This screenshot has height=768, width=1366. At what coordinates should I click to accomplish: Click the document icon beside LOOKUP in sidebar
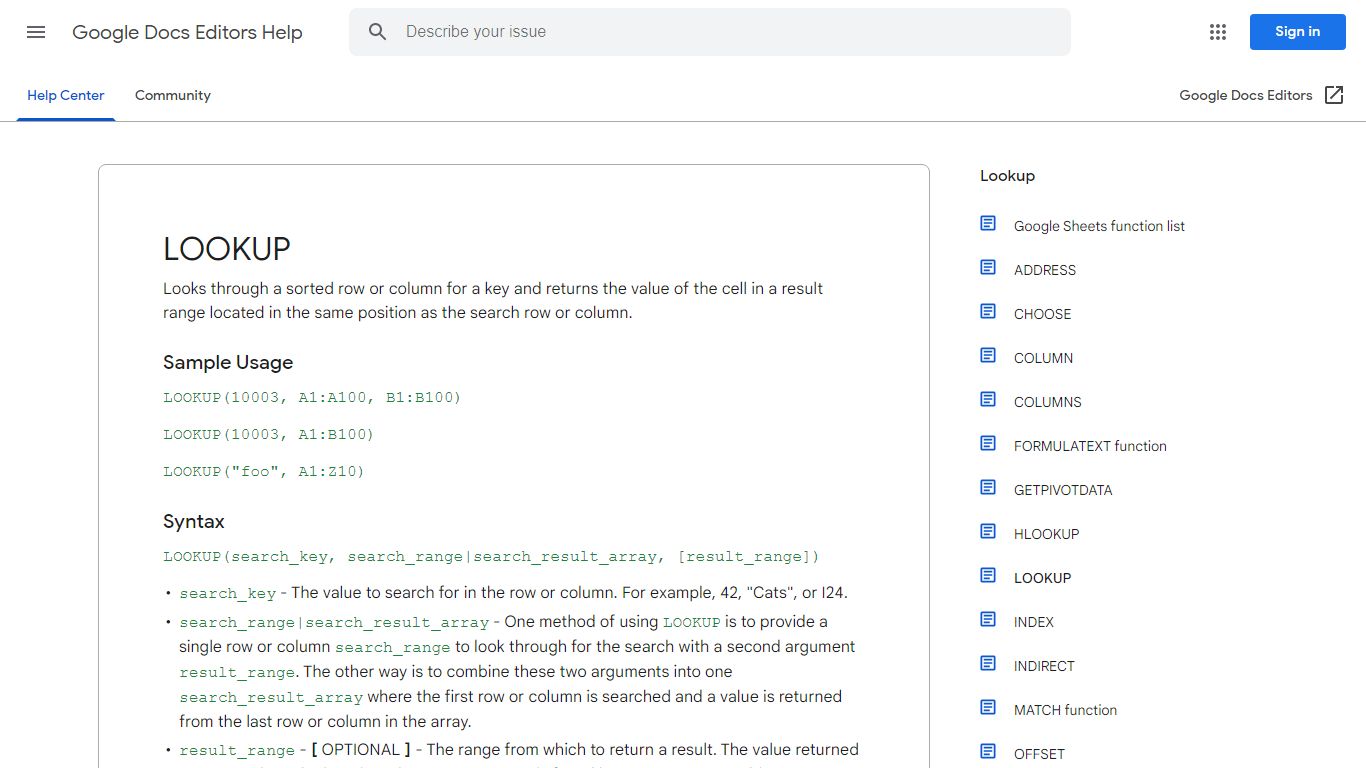(x=988, y=576)
